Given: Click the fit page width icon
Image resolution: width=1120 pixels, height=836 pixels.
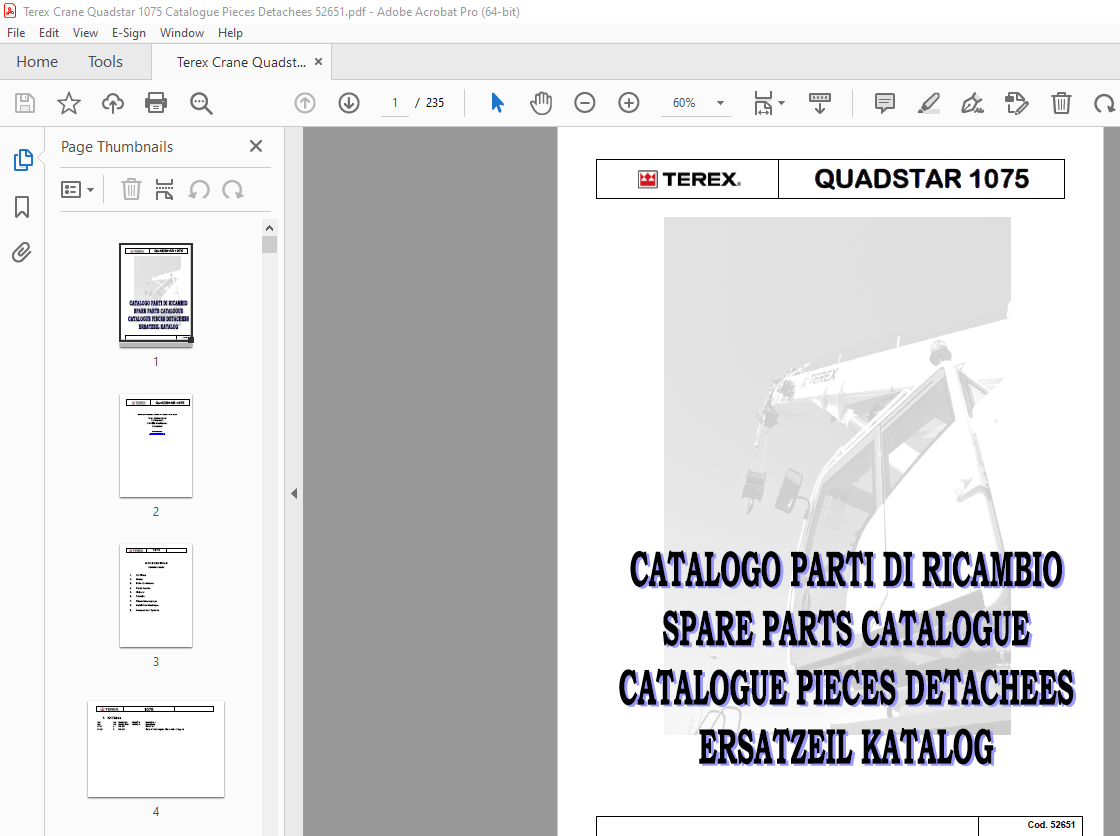Looking at the screenshot, I should (x=763, y=103).
